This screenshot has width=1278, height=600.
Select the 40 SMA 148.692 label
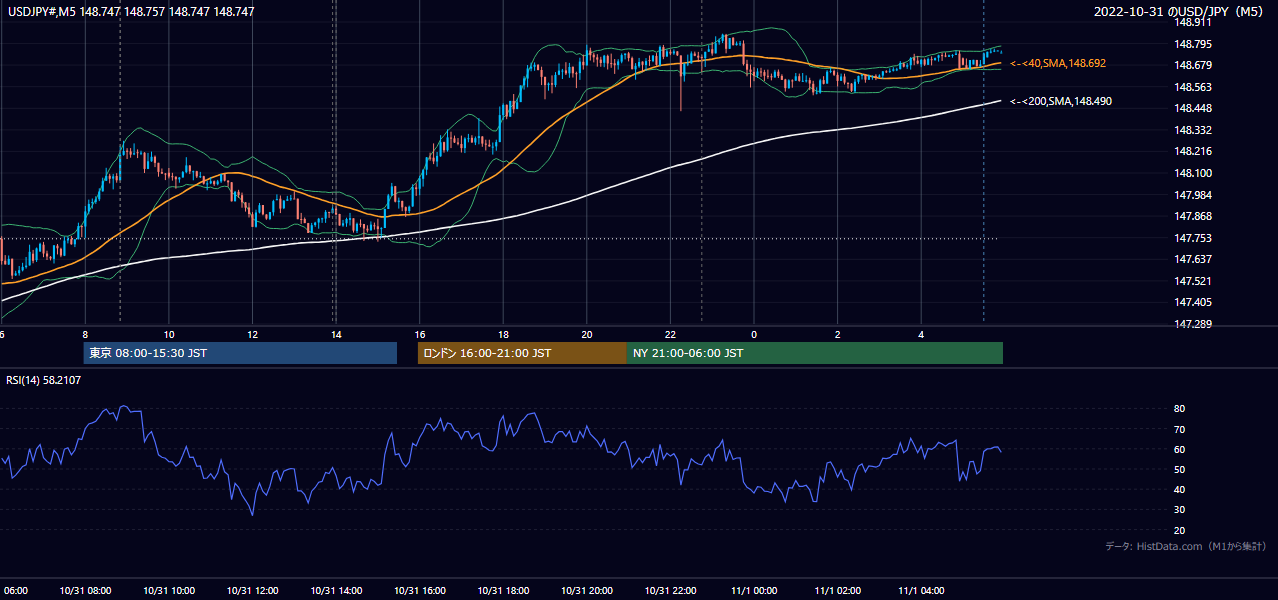coord(1058,63)
